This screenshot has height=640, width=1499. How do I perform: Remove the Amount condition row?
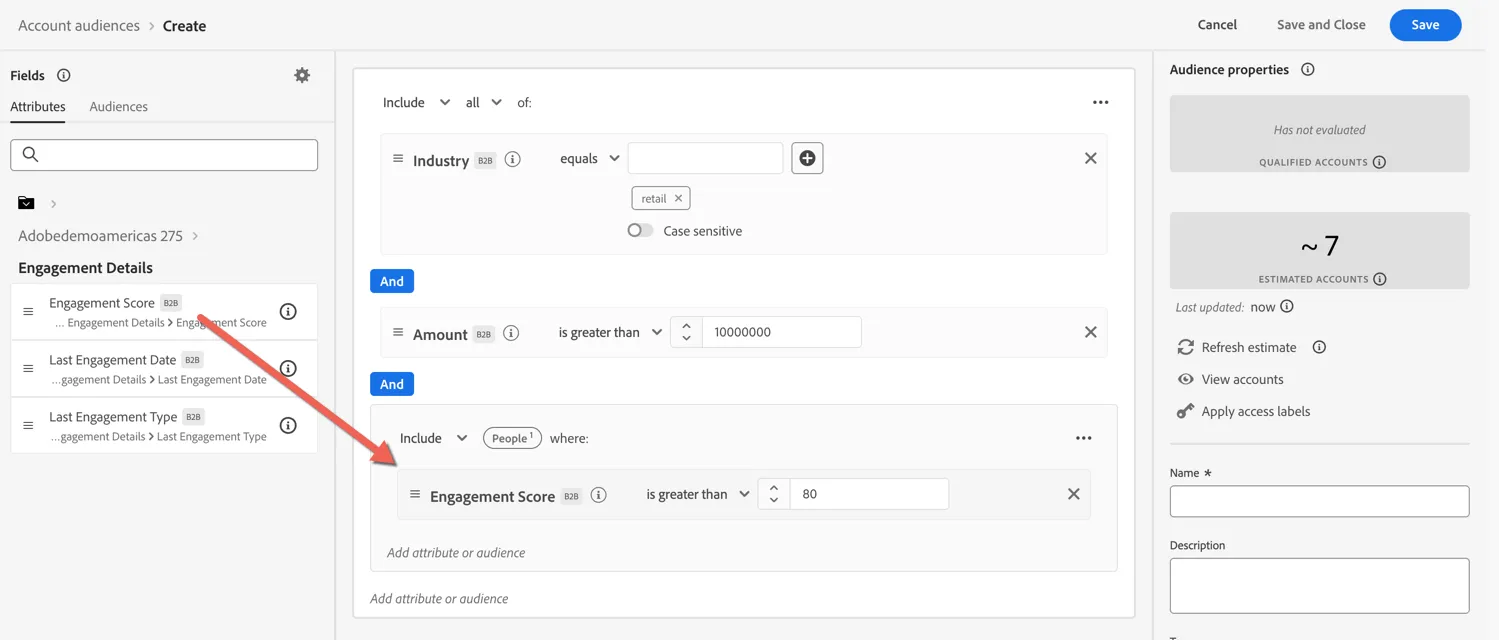tap(1091, 332)
